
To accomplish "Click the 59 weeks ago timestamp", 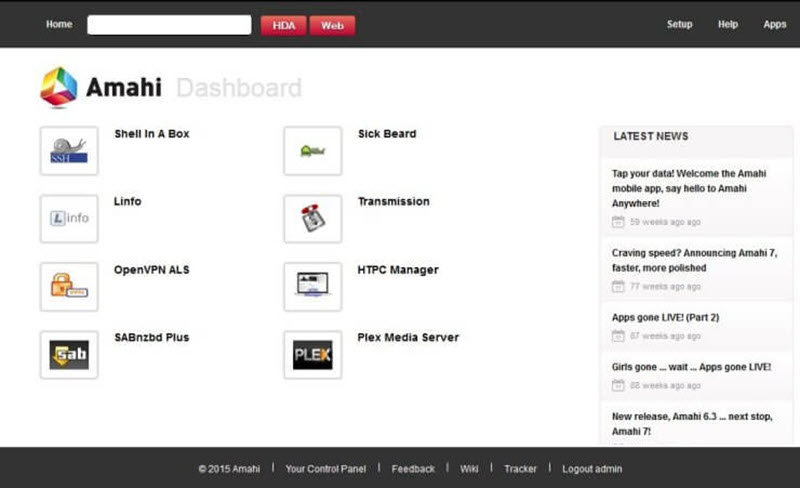I will (665, 222).
